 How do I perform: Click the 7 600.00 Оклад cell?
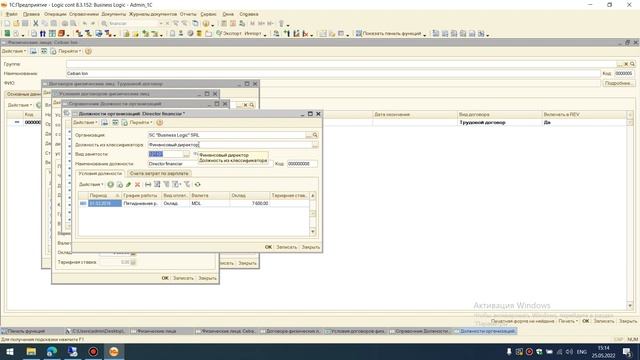pyautogui.click(x=249, y=203)
